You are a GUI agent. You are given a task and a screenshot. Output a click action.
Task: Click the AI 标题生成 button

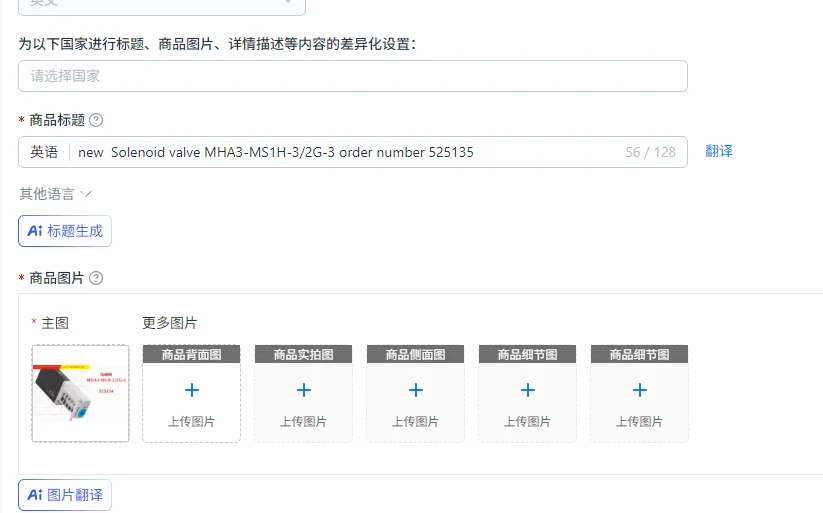coord(65,231)
